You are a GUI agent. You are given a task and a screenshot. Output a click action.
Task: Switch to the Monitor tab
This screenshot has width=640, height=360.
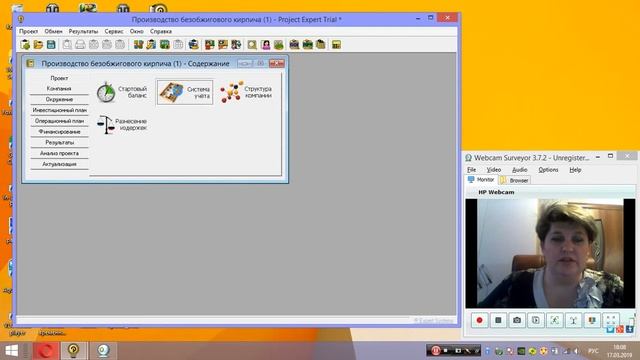click(481, 180)
